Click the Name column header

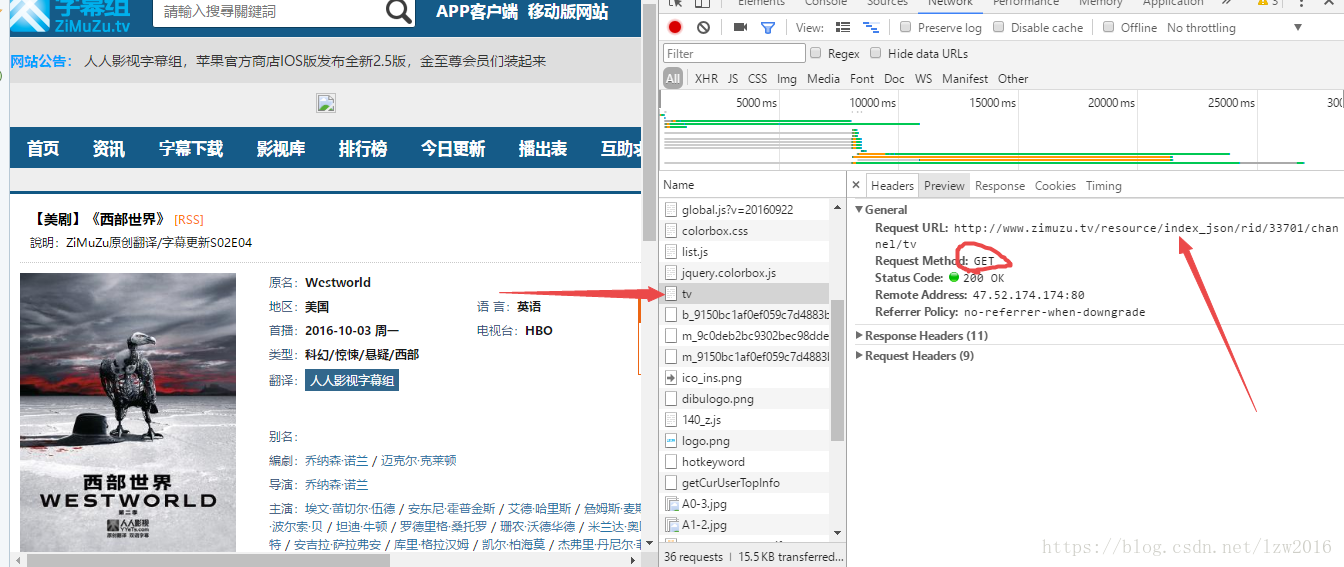[753, 185]
